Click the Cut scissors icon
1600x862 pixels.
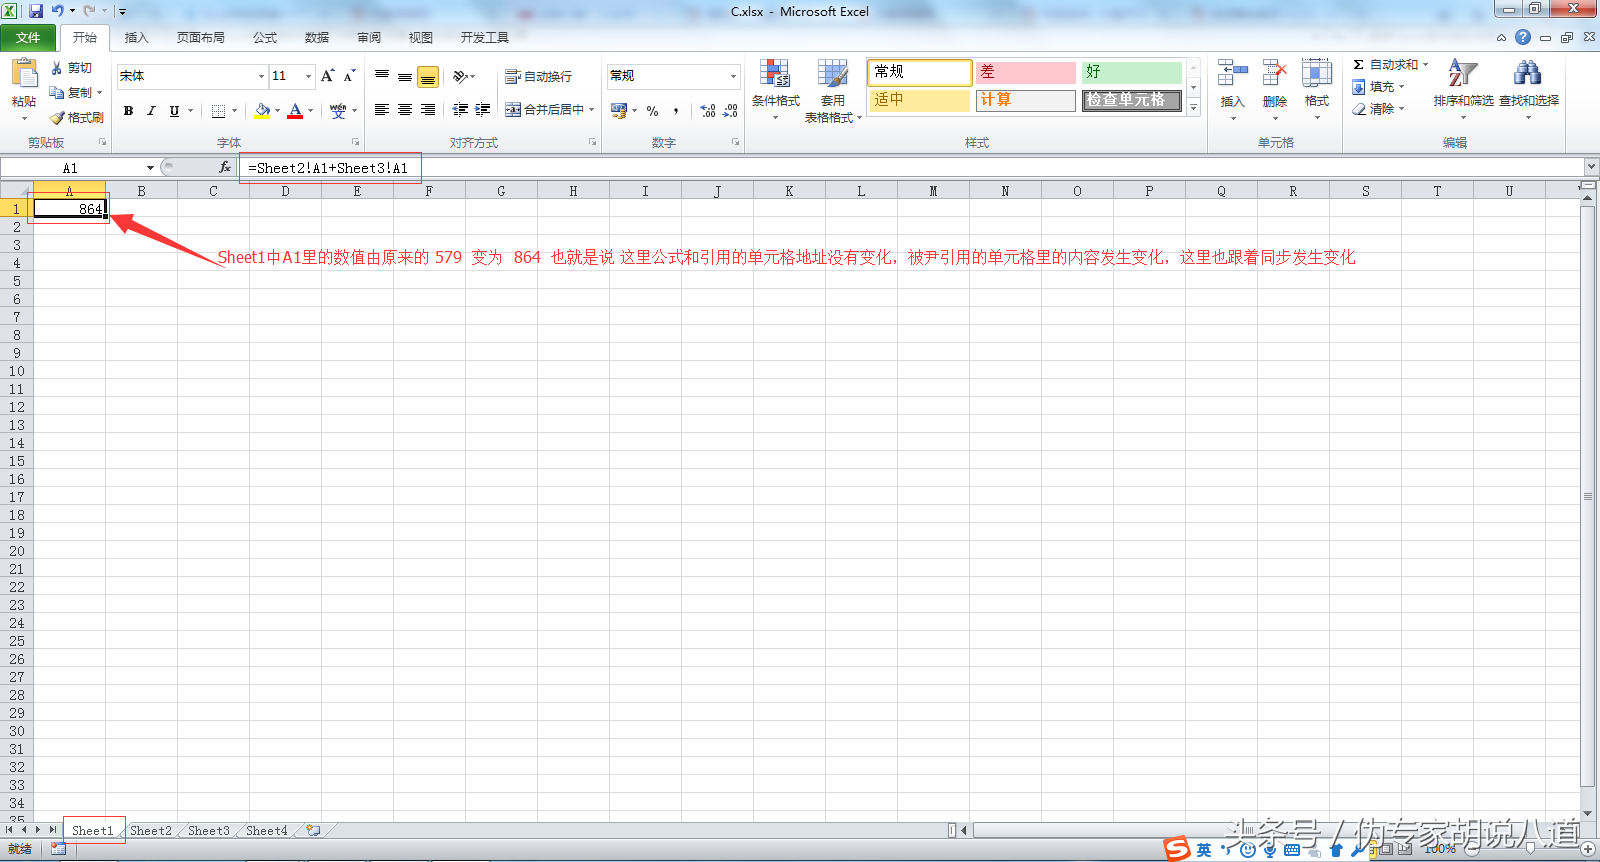tap(57, 68)
